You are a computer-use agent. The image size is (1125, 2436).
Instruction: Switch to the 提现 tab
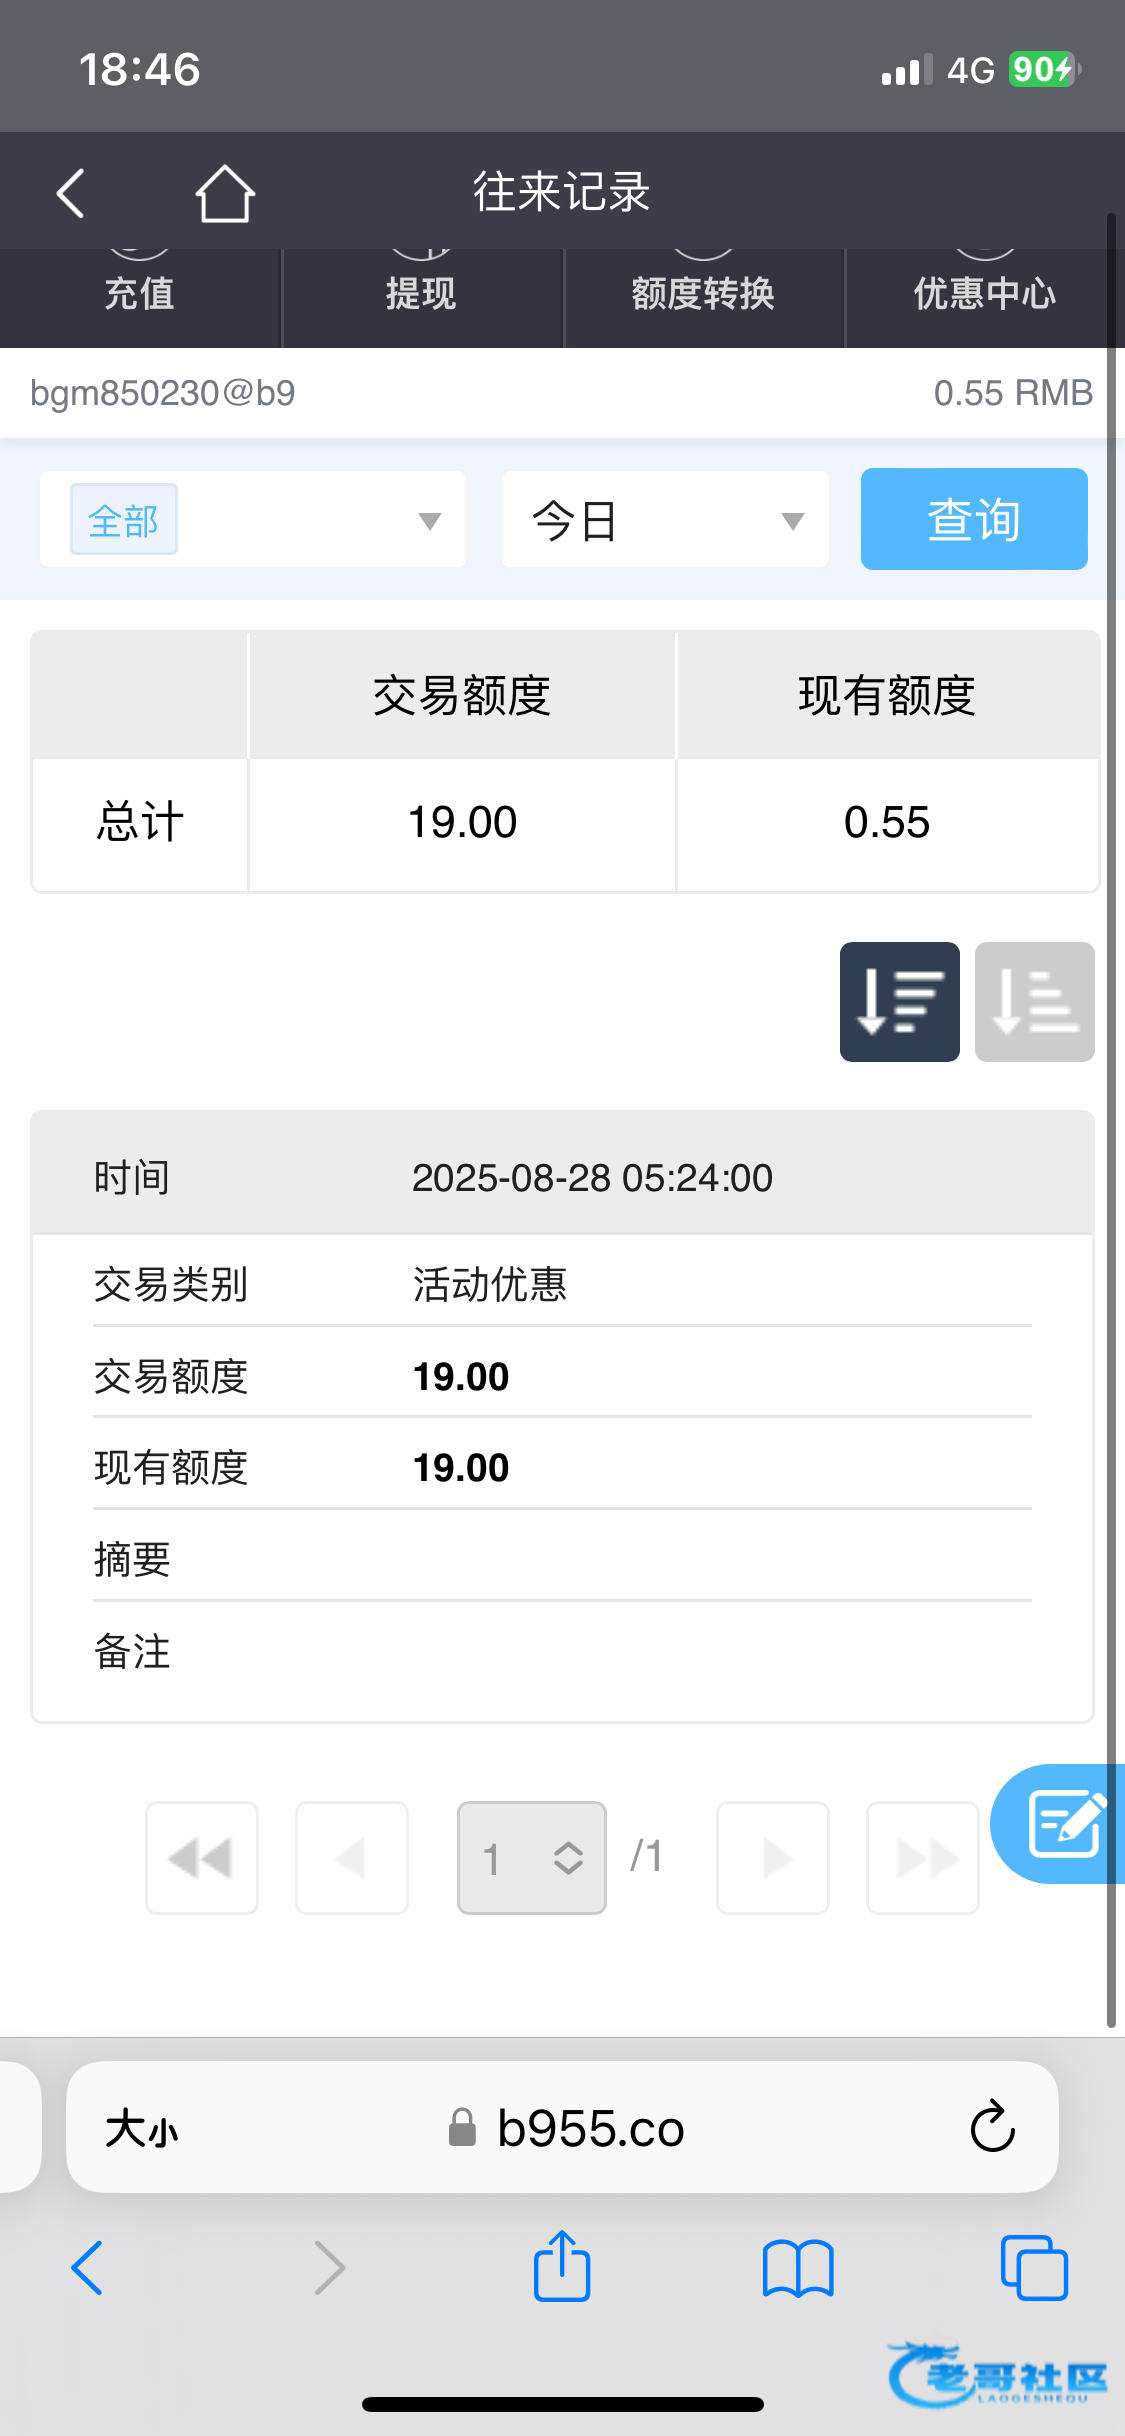421,294
